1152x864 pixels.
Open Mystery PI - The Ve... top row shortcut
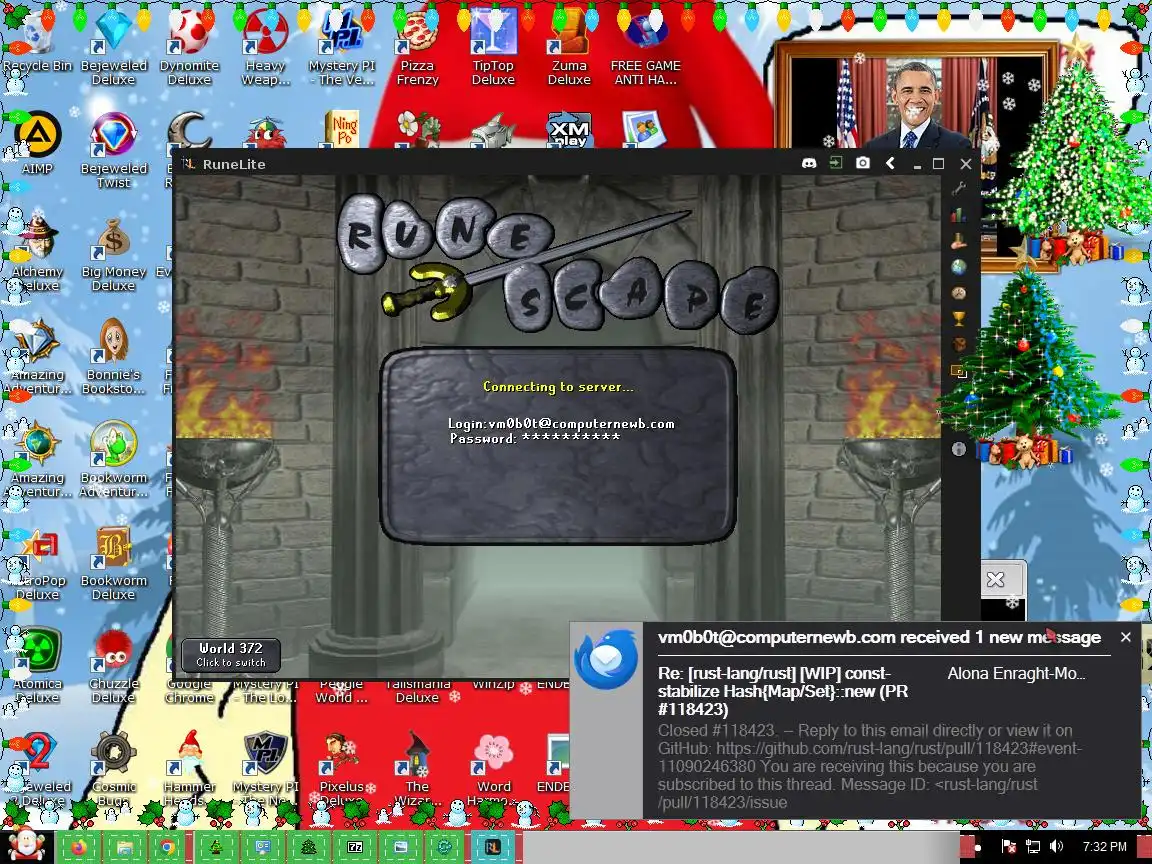342,49
